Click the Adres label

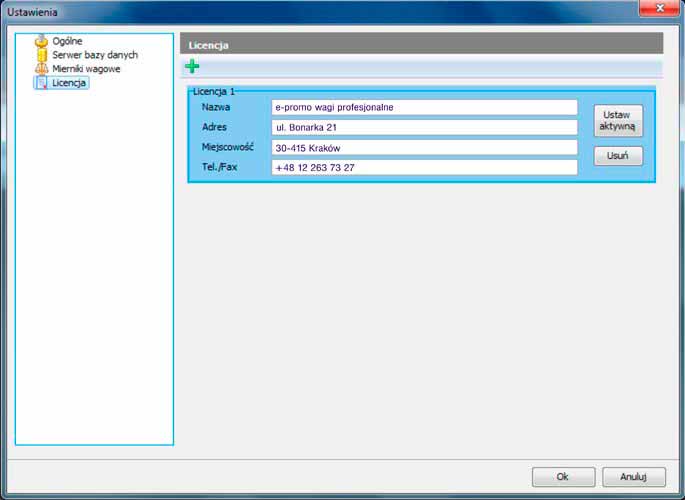tap(214, 127)
